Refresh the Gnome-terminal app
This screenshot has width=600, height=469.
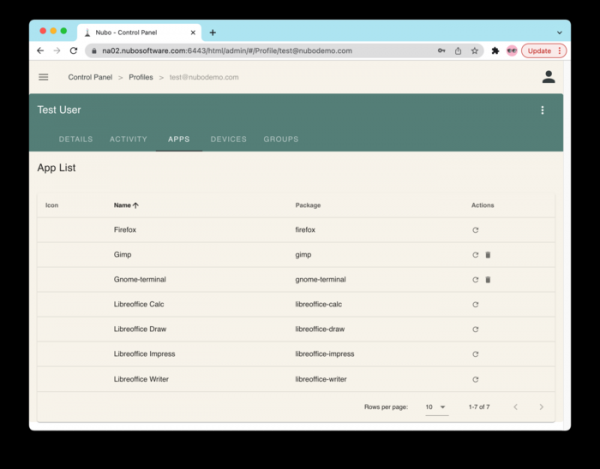pyautogui.click(x=475, y=280)
